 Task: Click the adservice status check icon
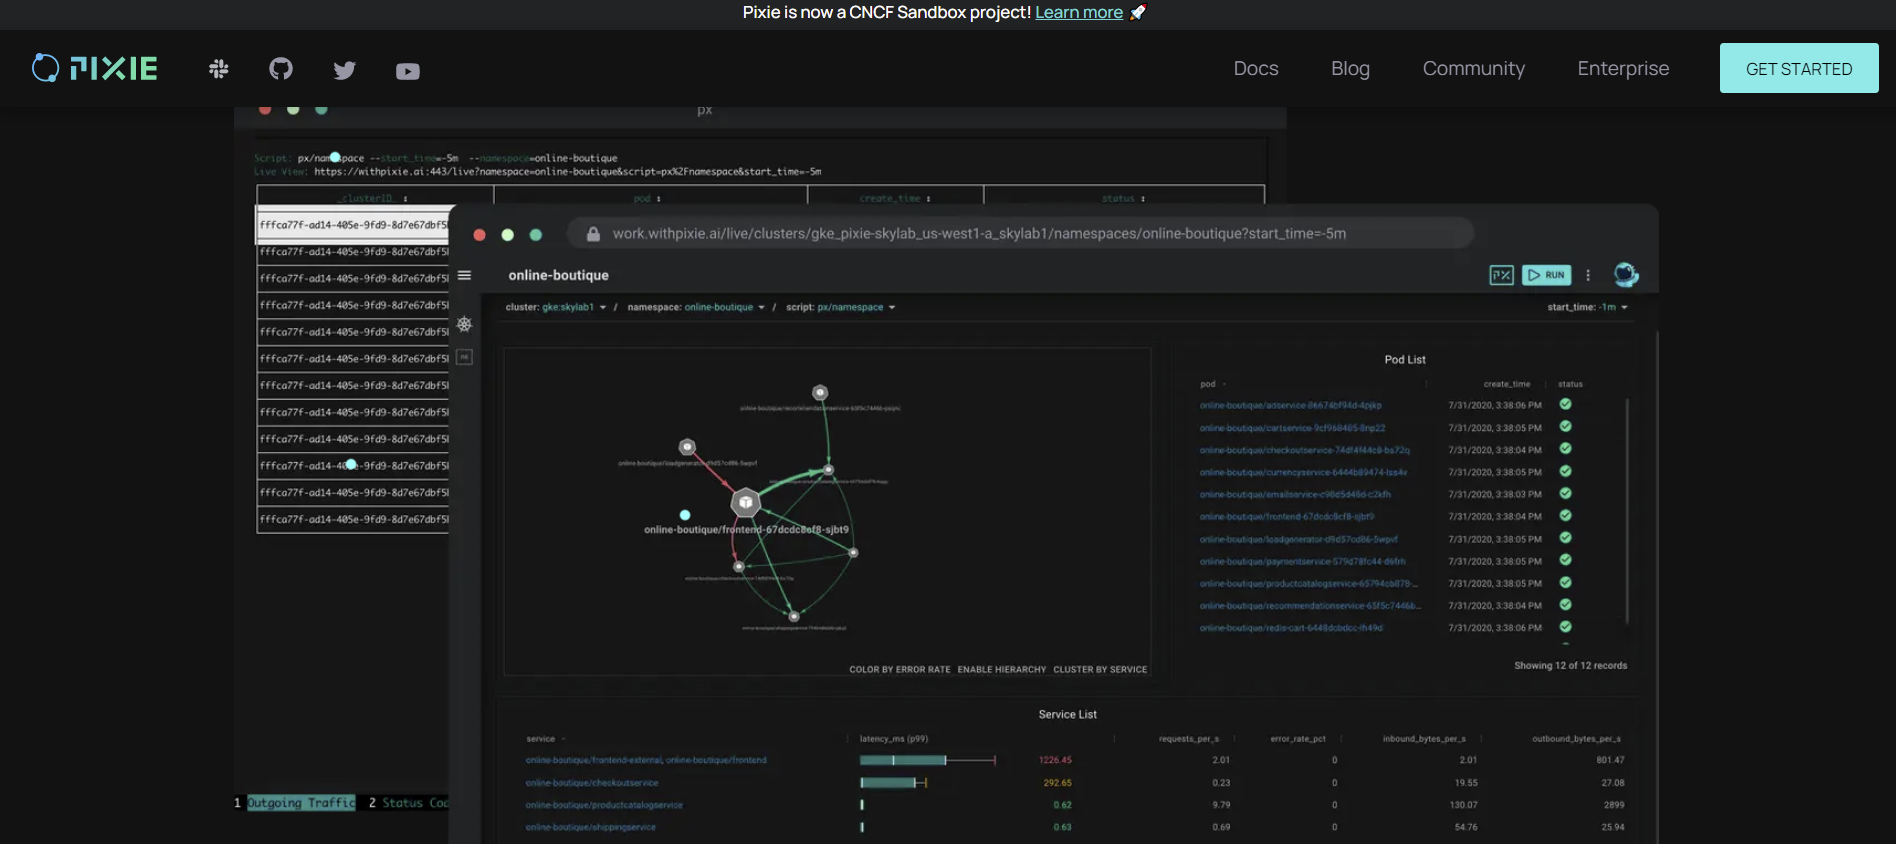[1565, 404]
